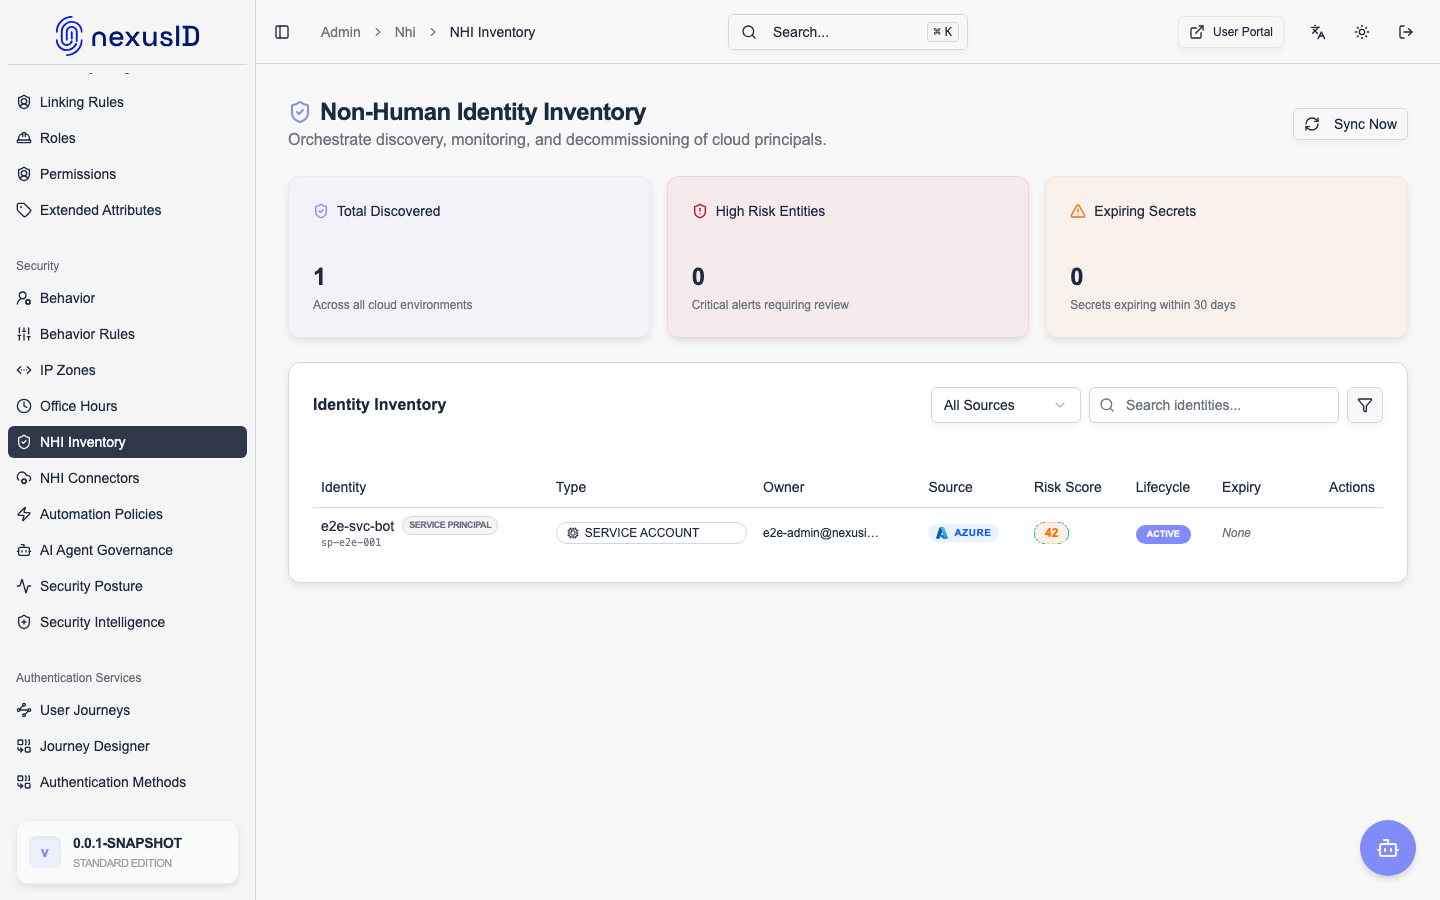Select the Expiring Secrets card
1440x900 pixels.
click(x=1226, y=257)
